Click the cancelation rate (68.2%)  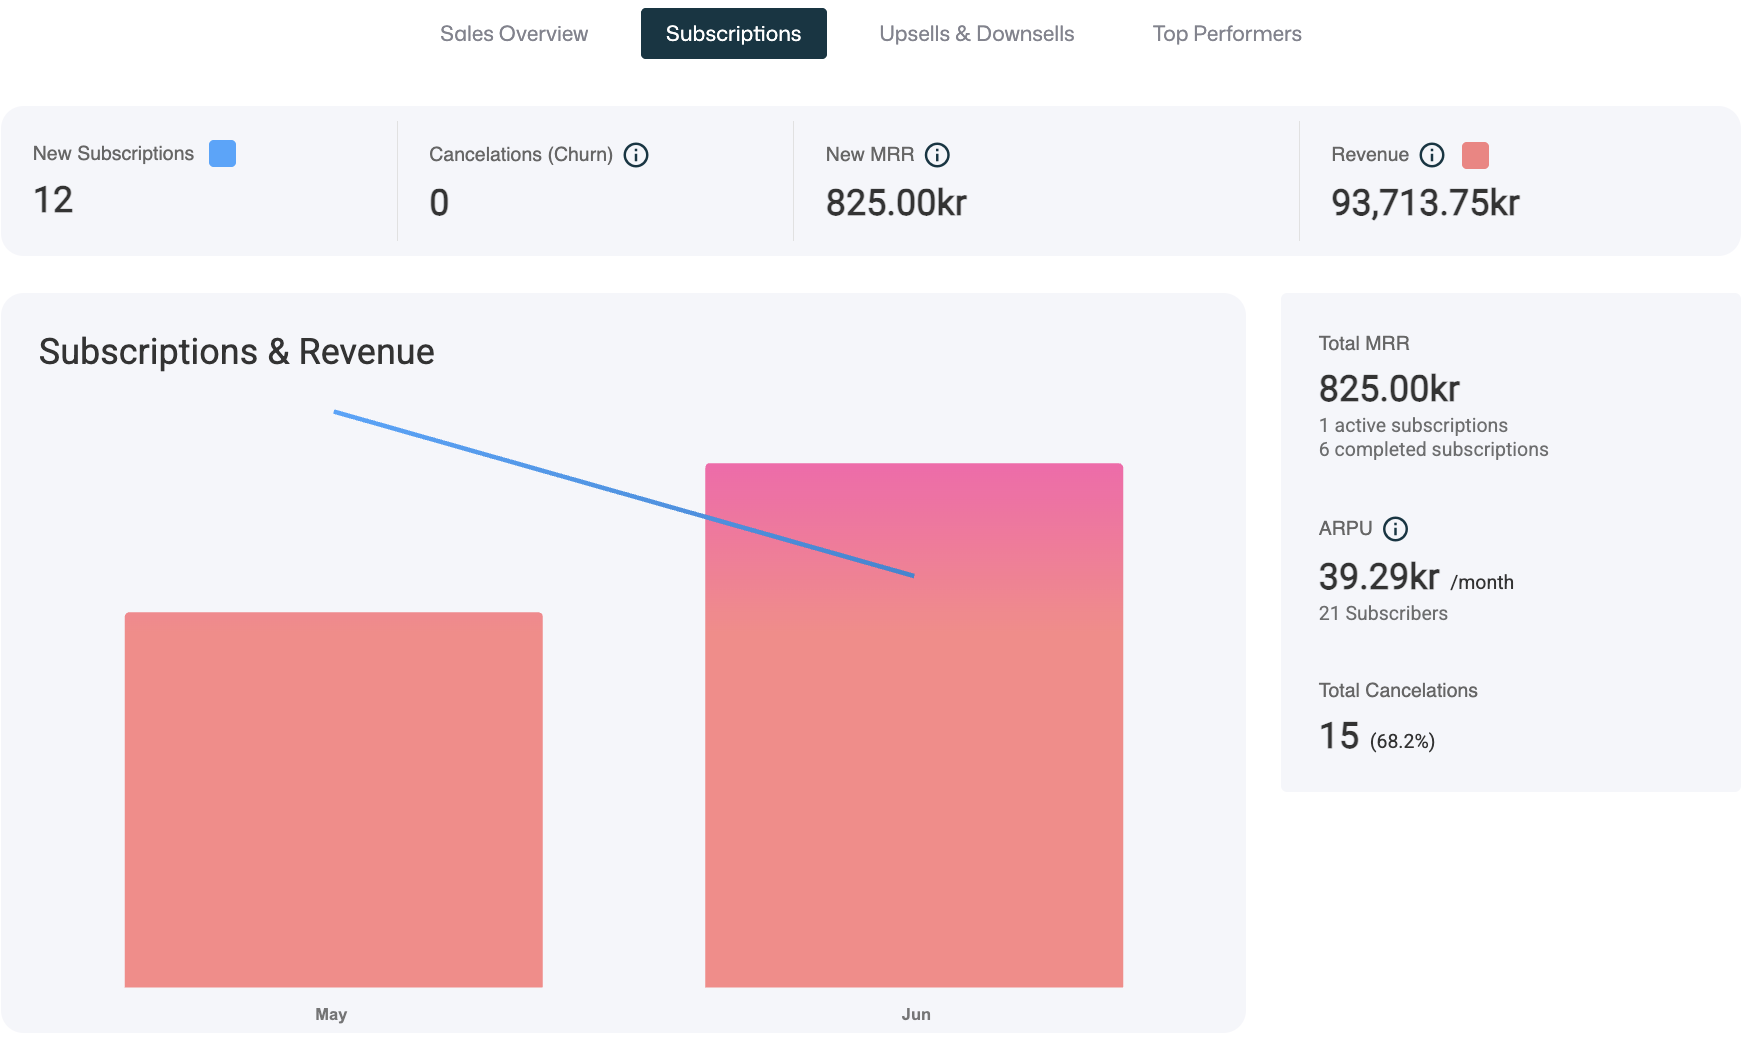pos(1402,741)
